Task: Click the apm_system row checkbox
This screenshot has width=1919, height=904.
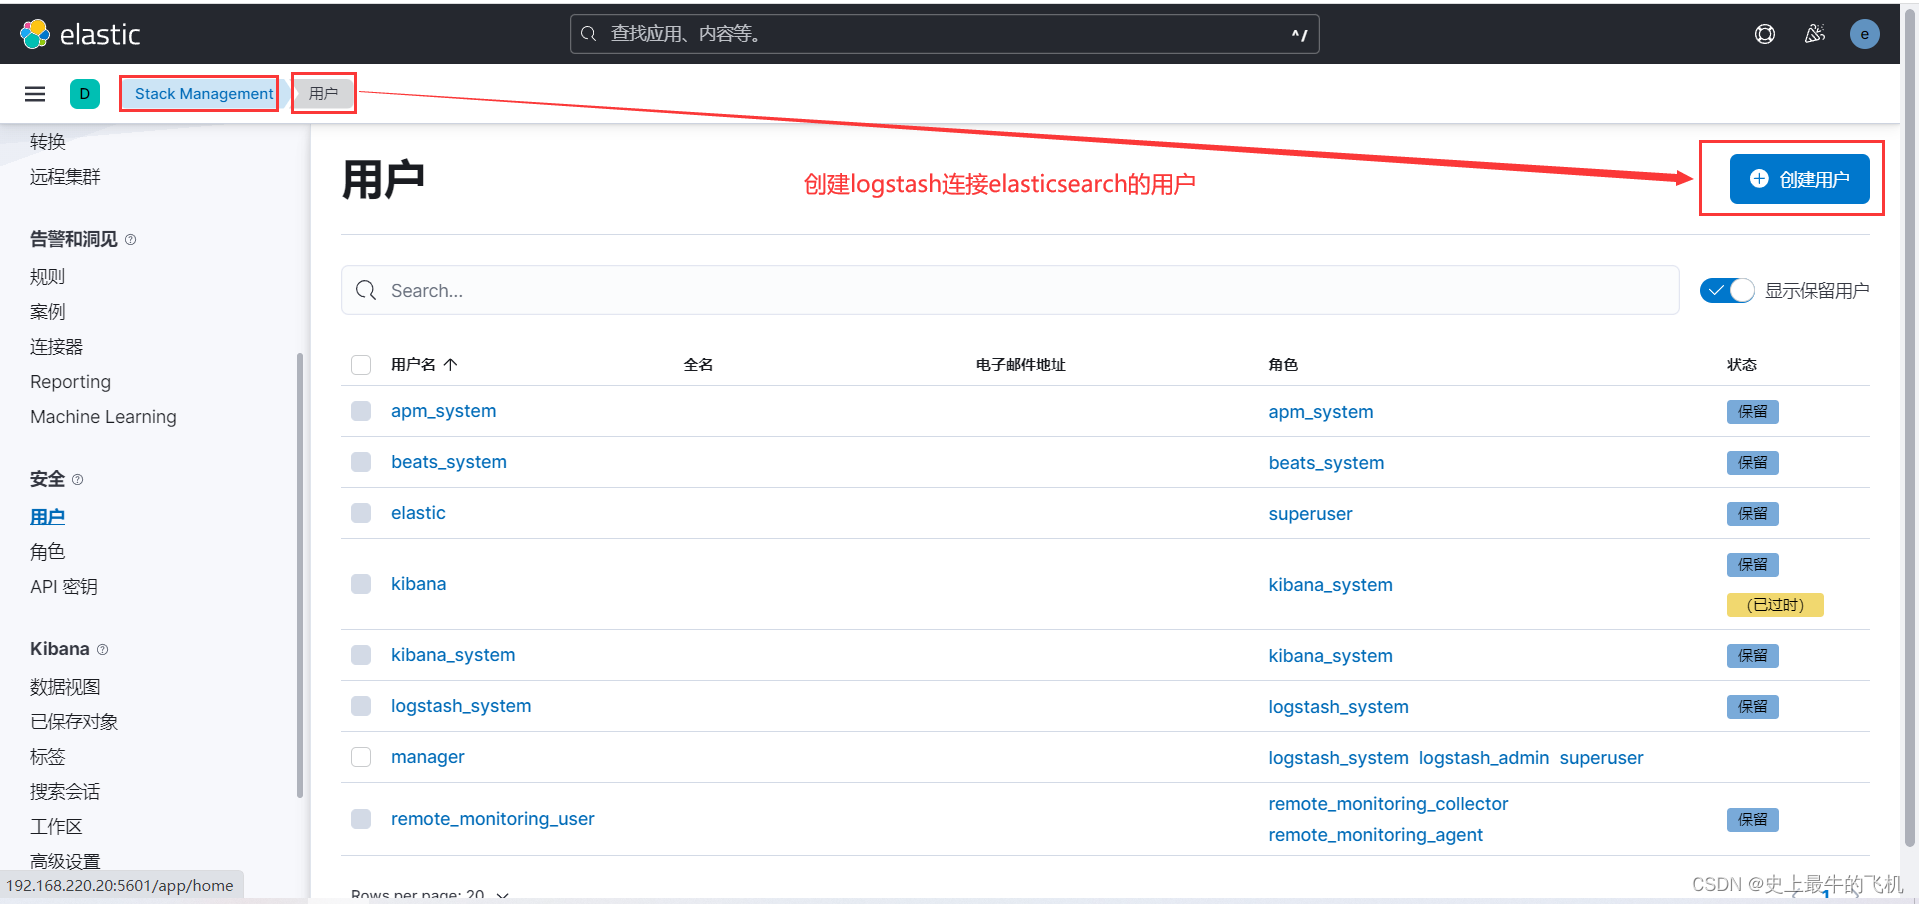Action: pyautogui.click(x=361, y=411)
